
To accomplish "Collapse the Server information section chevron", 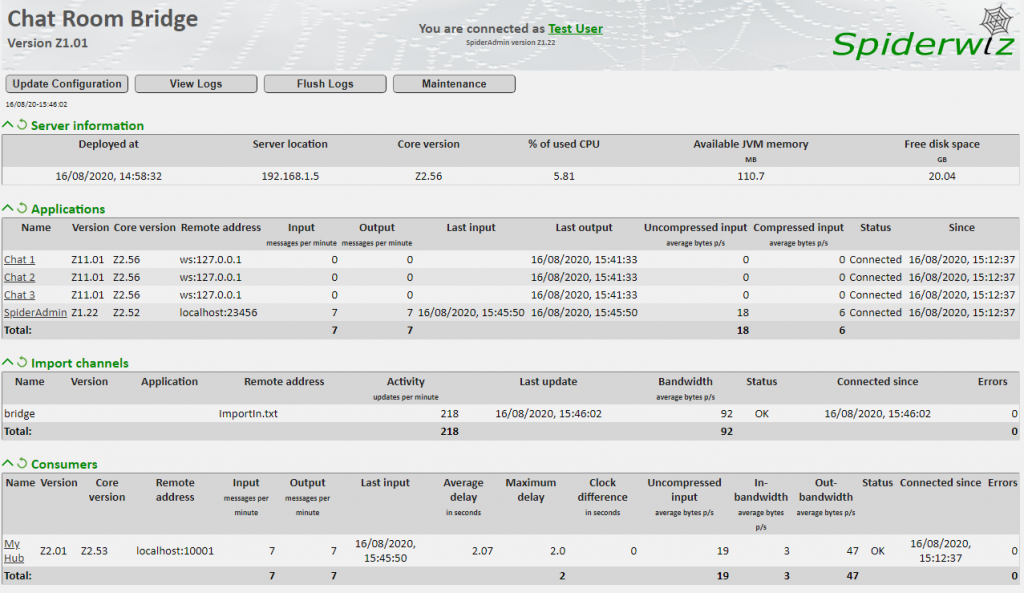I will pos(8,125).
